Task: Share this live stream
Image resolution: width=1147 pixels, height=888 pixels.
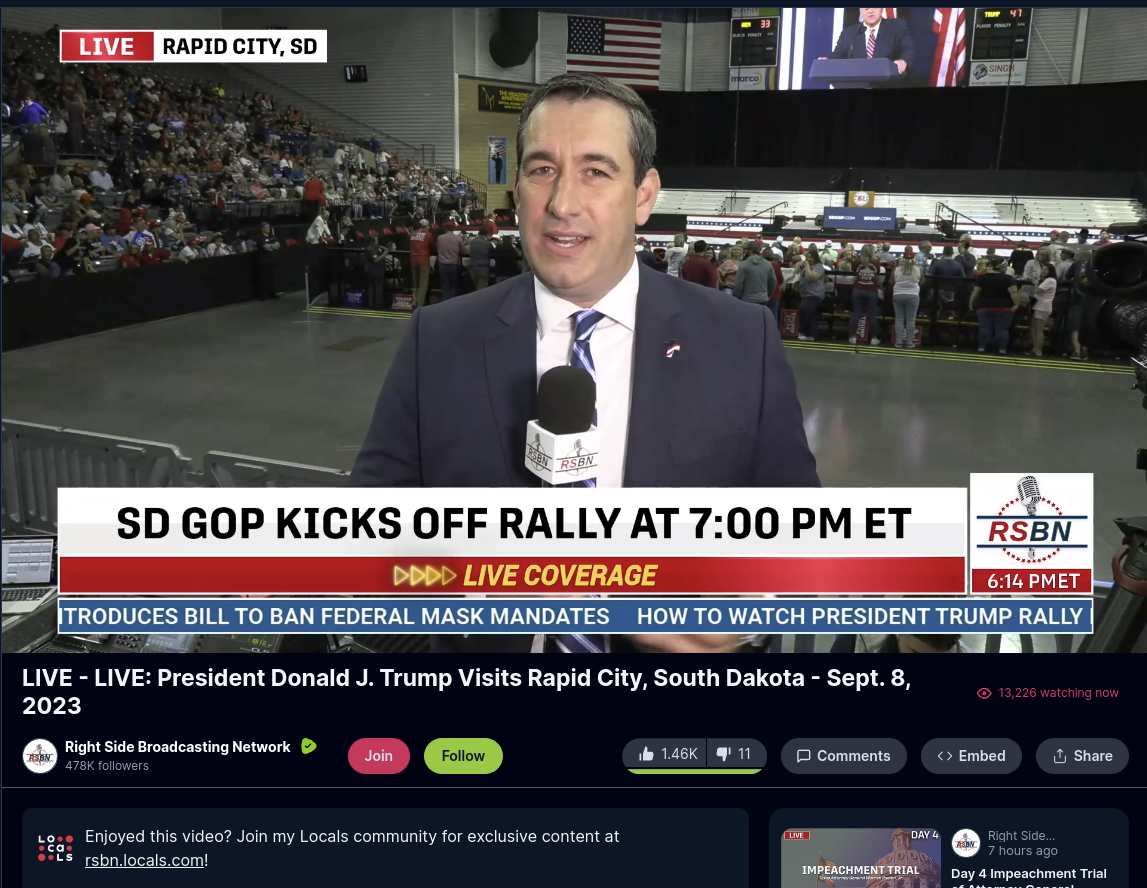Action: pyautogui.click(x=1082, y=756)
